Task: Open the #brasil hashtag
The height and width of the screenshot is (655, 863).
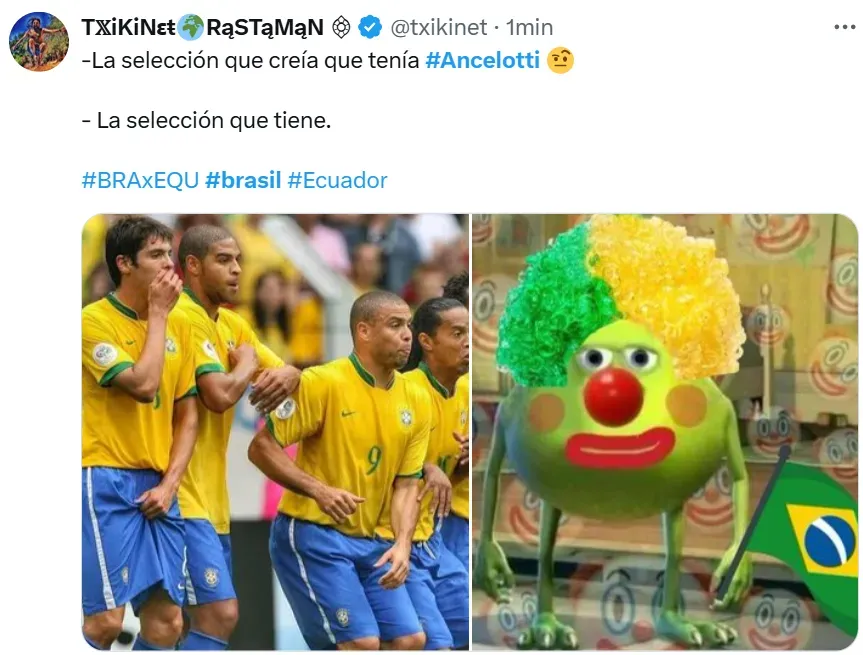Action: click(243, 180)
